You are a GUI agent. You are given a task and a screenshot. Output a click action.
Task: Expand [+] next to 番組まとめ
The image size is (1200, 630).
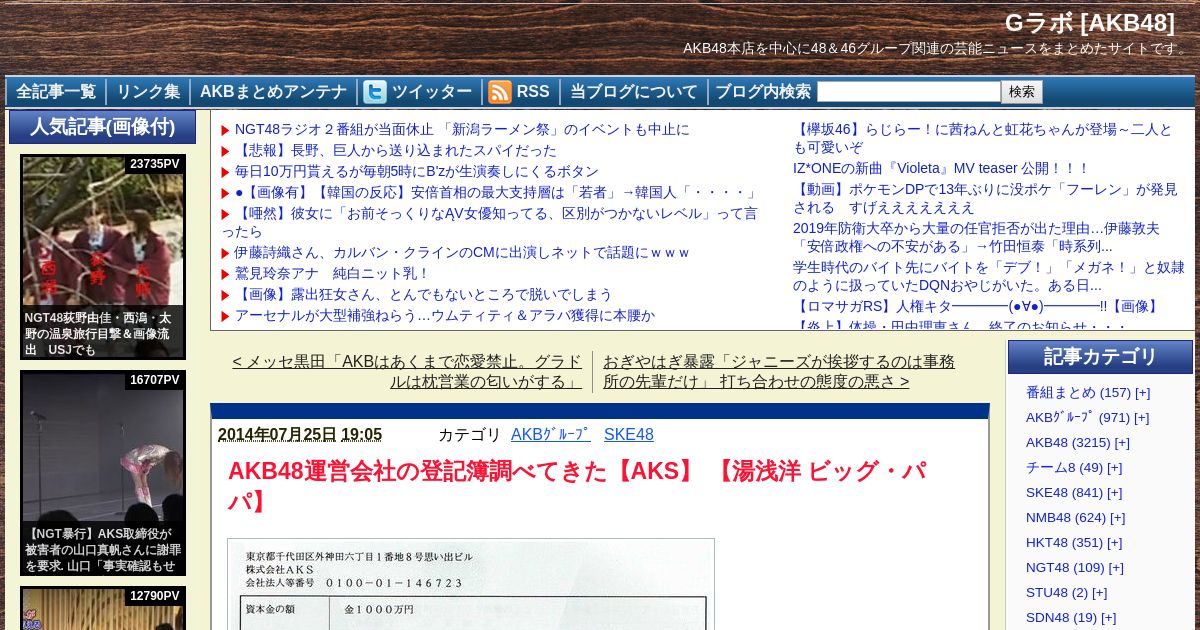pos(1142,392)
